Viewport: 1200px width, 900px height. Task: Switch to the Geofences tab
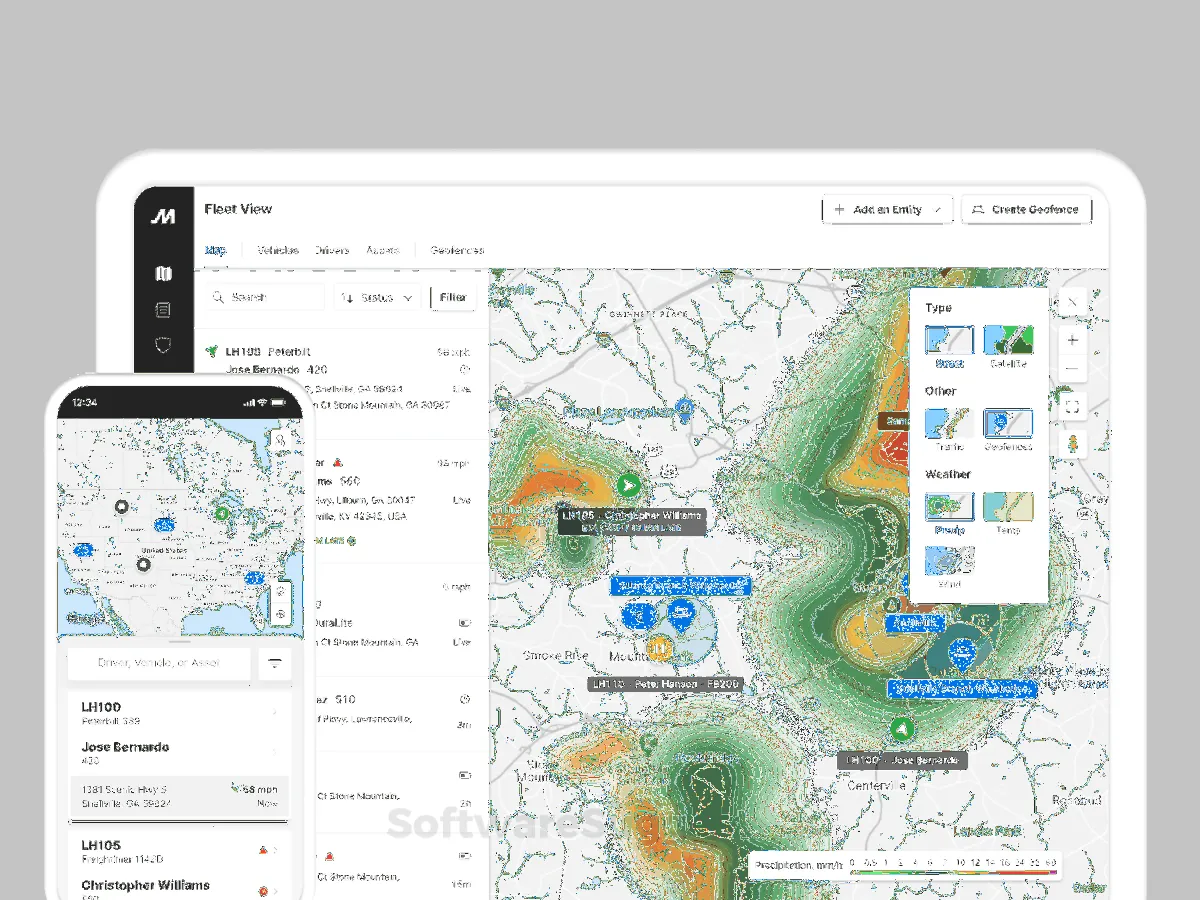click(x=457, y=250)
